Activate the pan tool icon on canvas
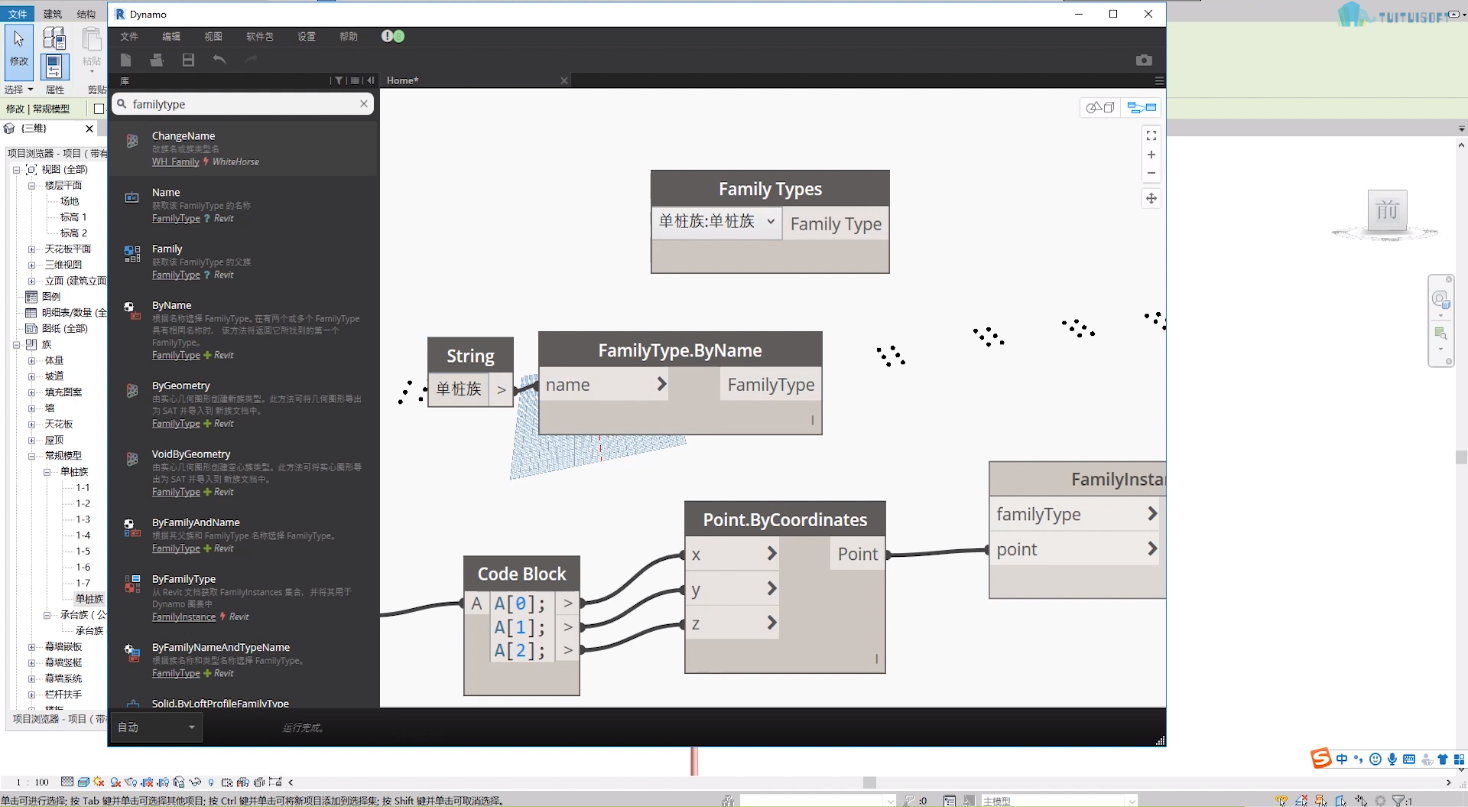The height and width of the screenshot is (807, 1468). coord(1151,198)
